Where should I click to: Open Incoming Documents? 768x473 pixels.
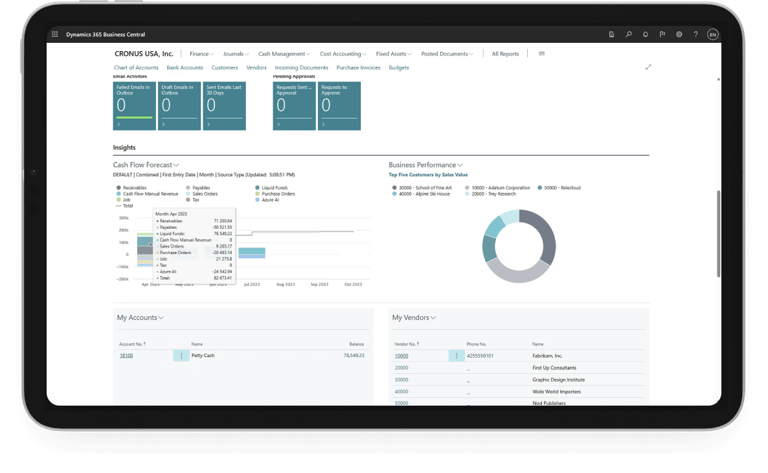click(x=301, y=68)
